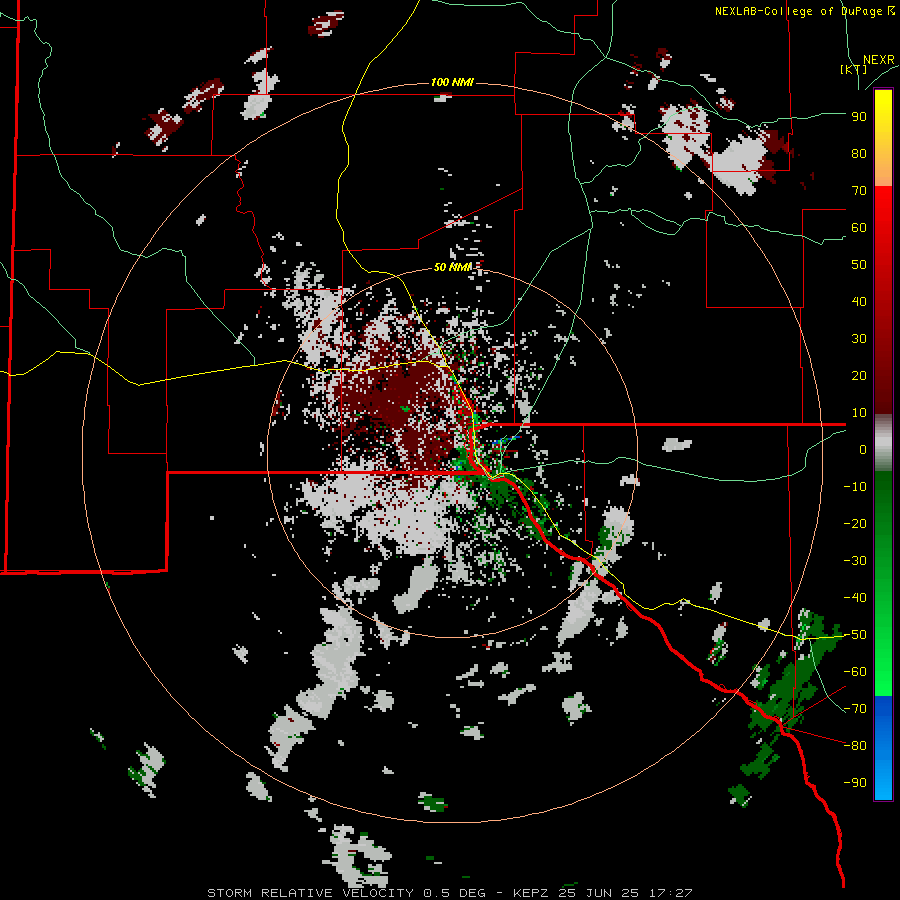The width and height of the screenshot is (900, 900).
Task: Click the -10 value on the velocity scale
Action: tap(855, 487)
